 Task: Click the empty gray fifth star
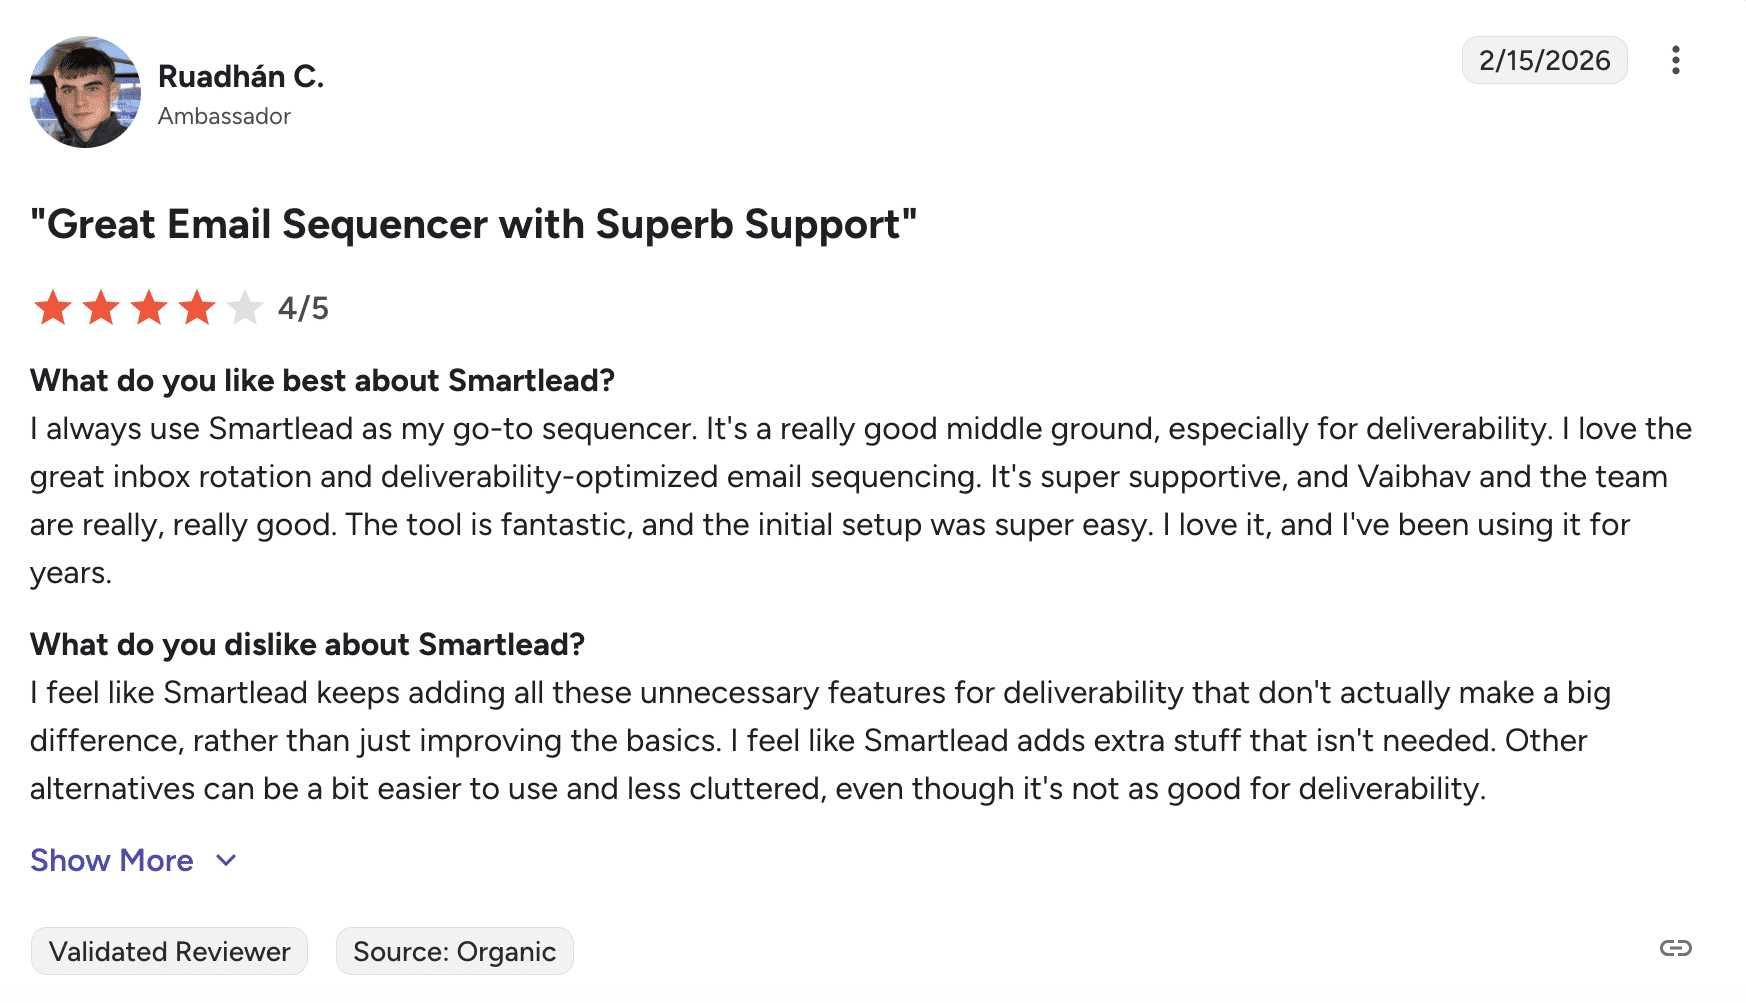click(x=245, y=308)
